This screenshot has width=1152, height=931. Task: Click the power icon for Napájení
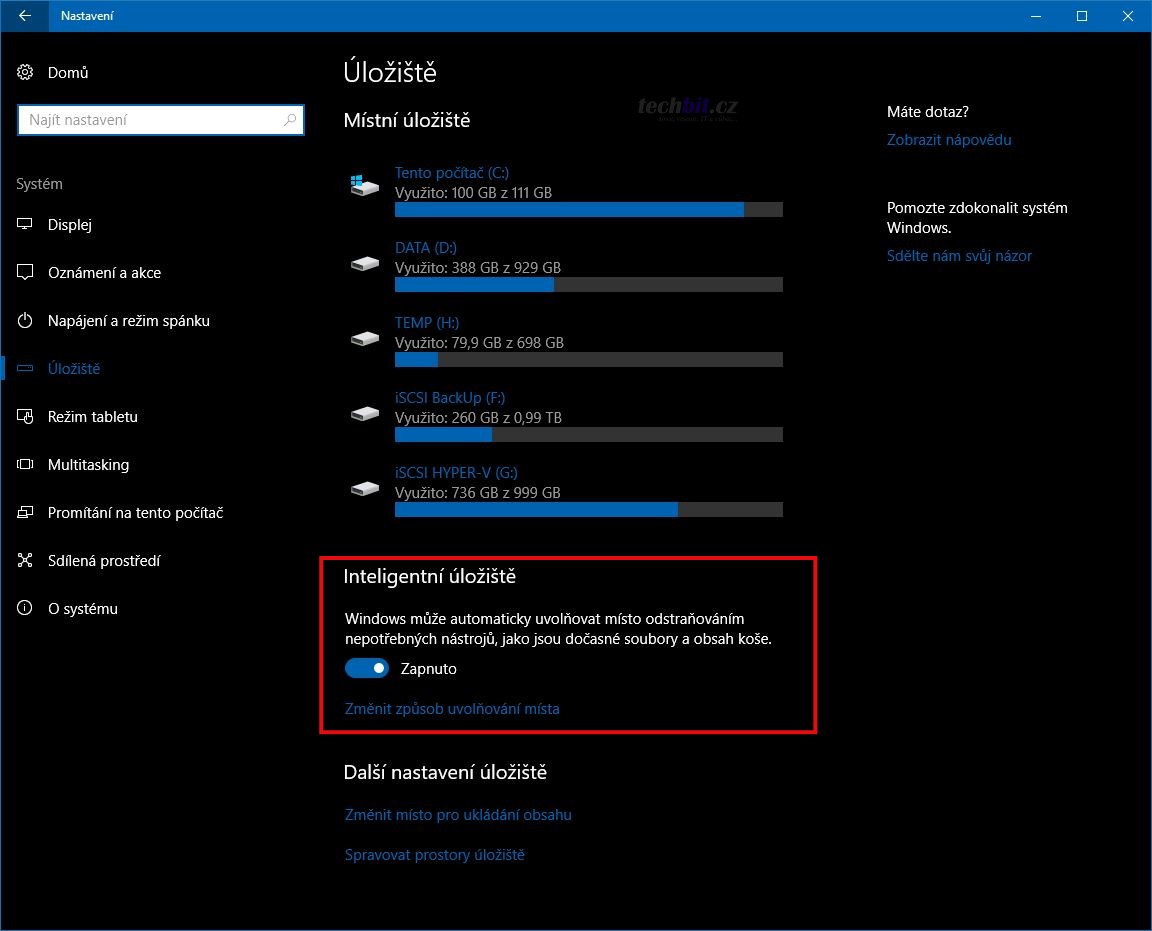[x=25, y=320]
